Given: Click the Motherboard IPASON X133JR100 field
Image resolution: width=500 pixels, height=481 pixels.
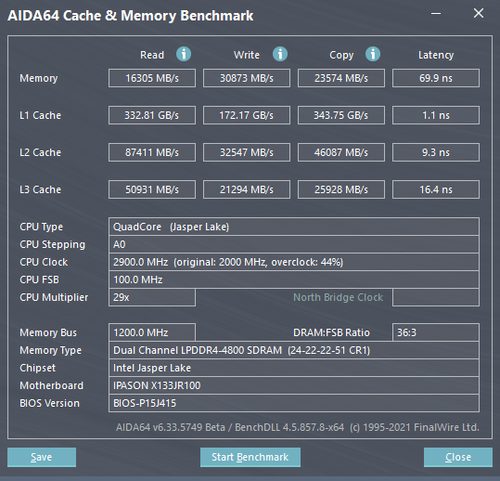Looking at the screenshot, I should [294, 385].
